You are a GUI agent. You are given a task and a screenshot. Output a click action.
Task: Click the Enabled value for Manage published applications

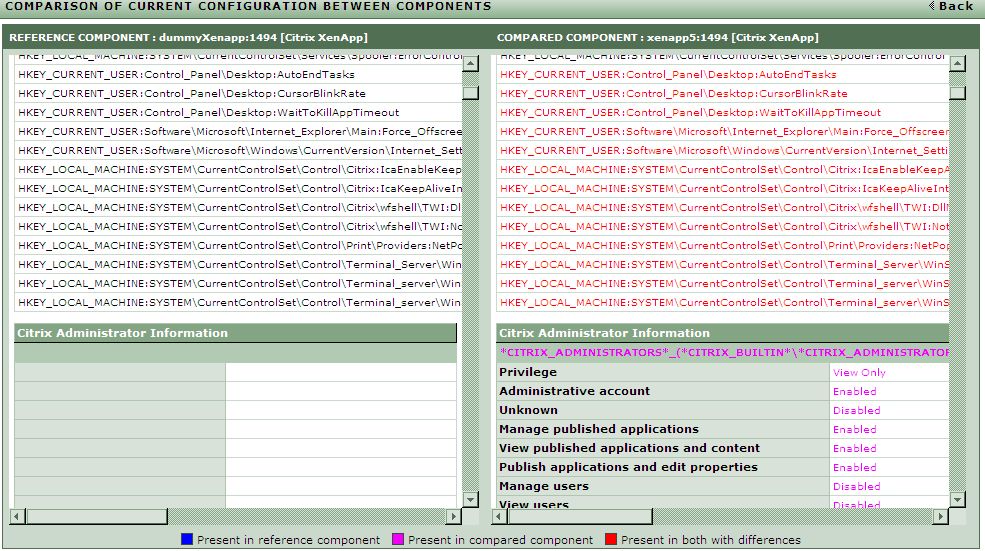coord(854,430)
